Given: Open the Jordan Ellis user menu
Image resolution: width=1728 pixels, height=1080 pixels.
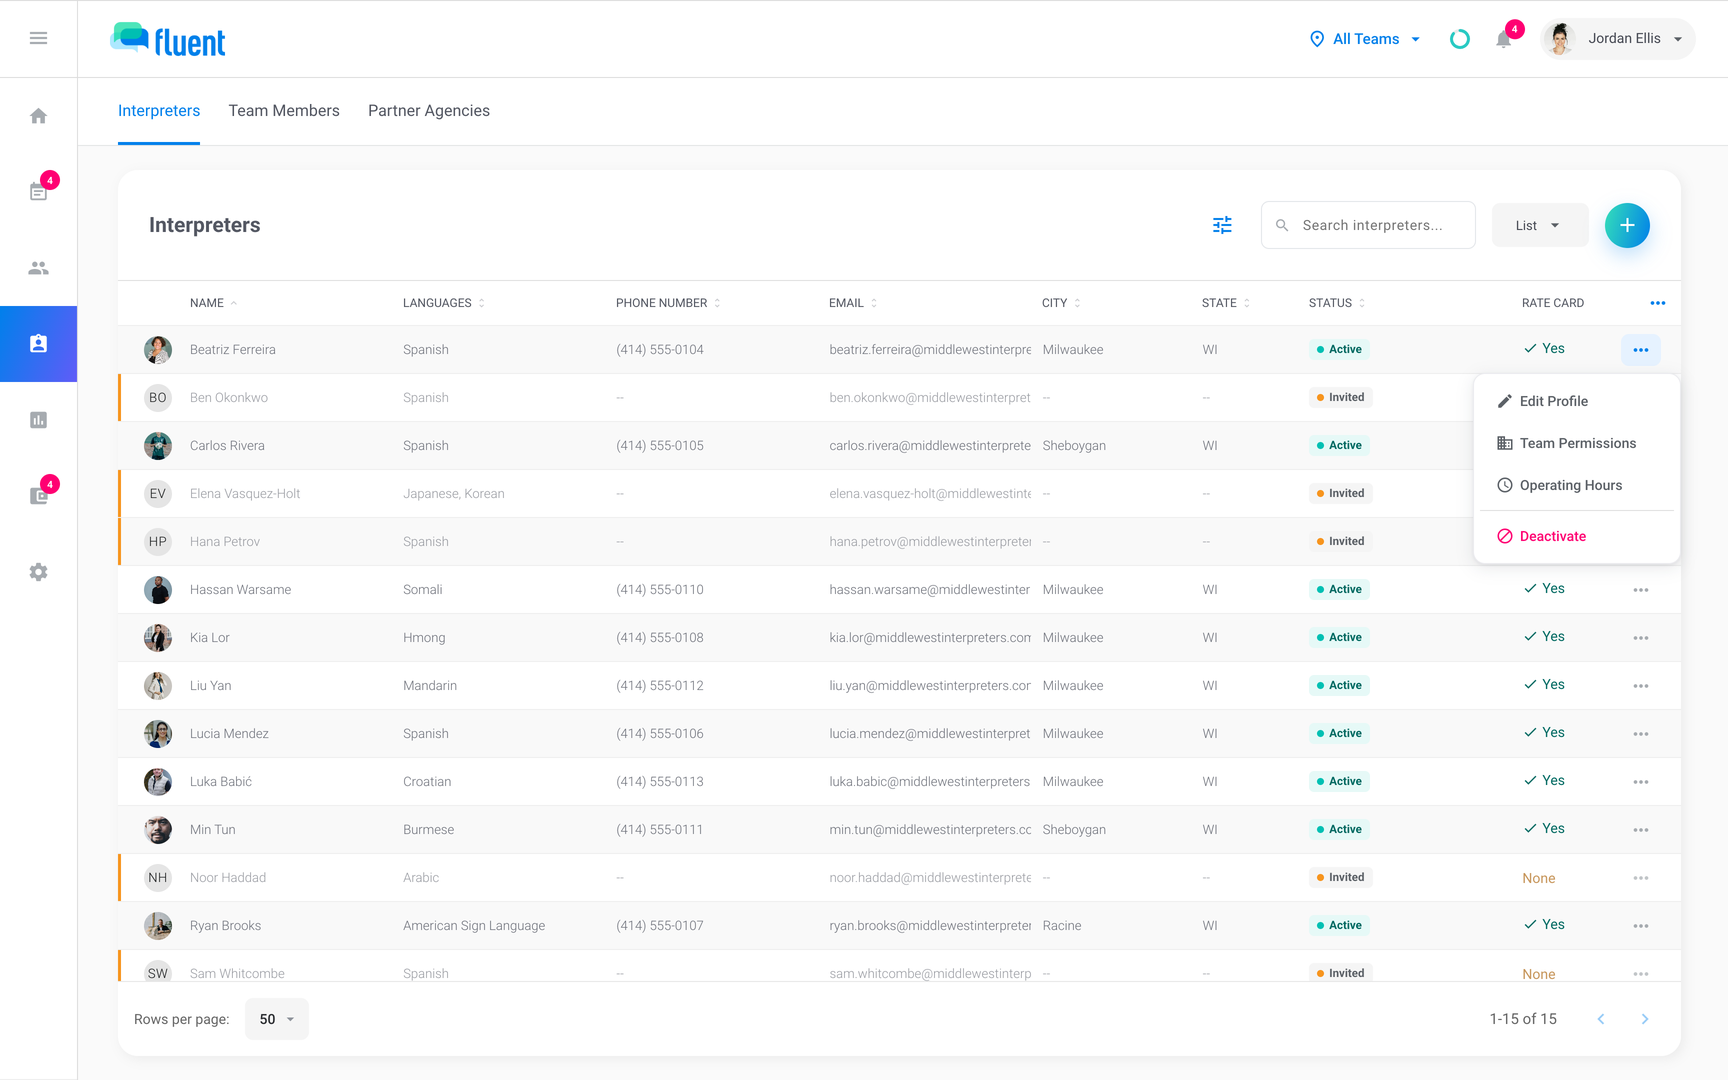Looking at the screenshot, I should (1618, 39).
